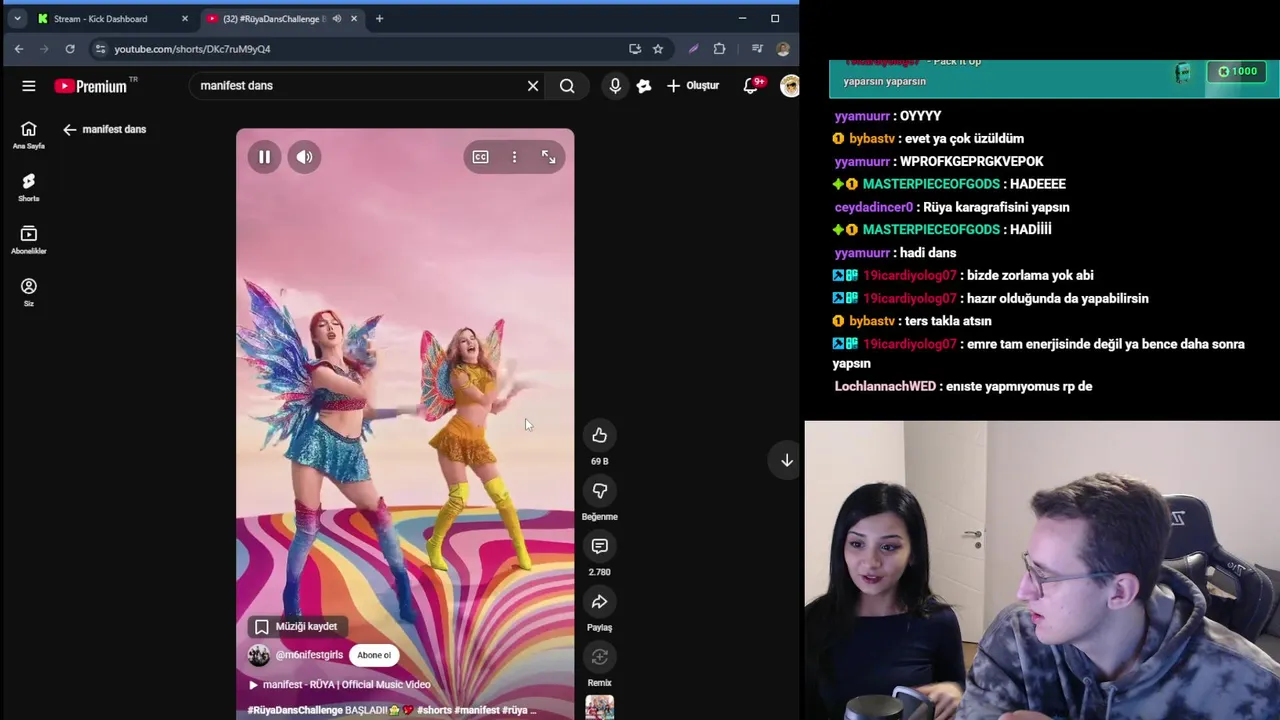The image size is (1280, 720).
Task: Start voice search with microphone icon
Action: click(615, 86)
